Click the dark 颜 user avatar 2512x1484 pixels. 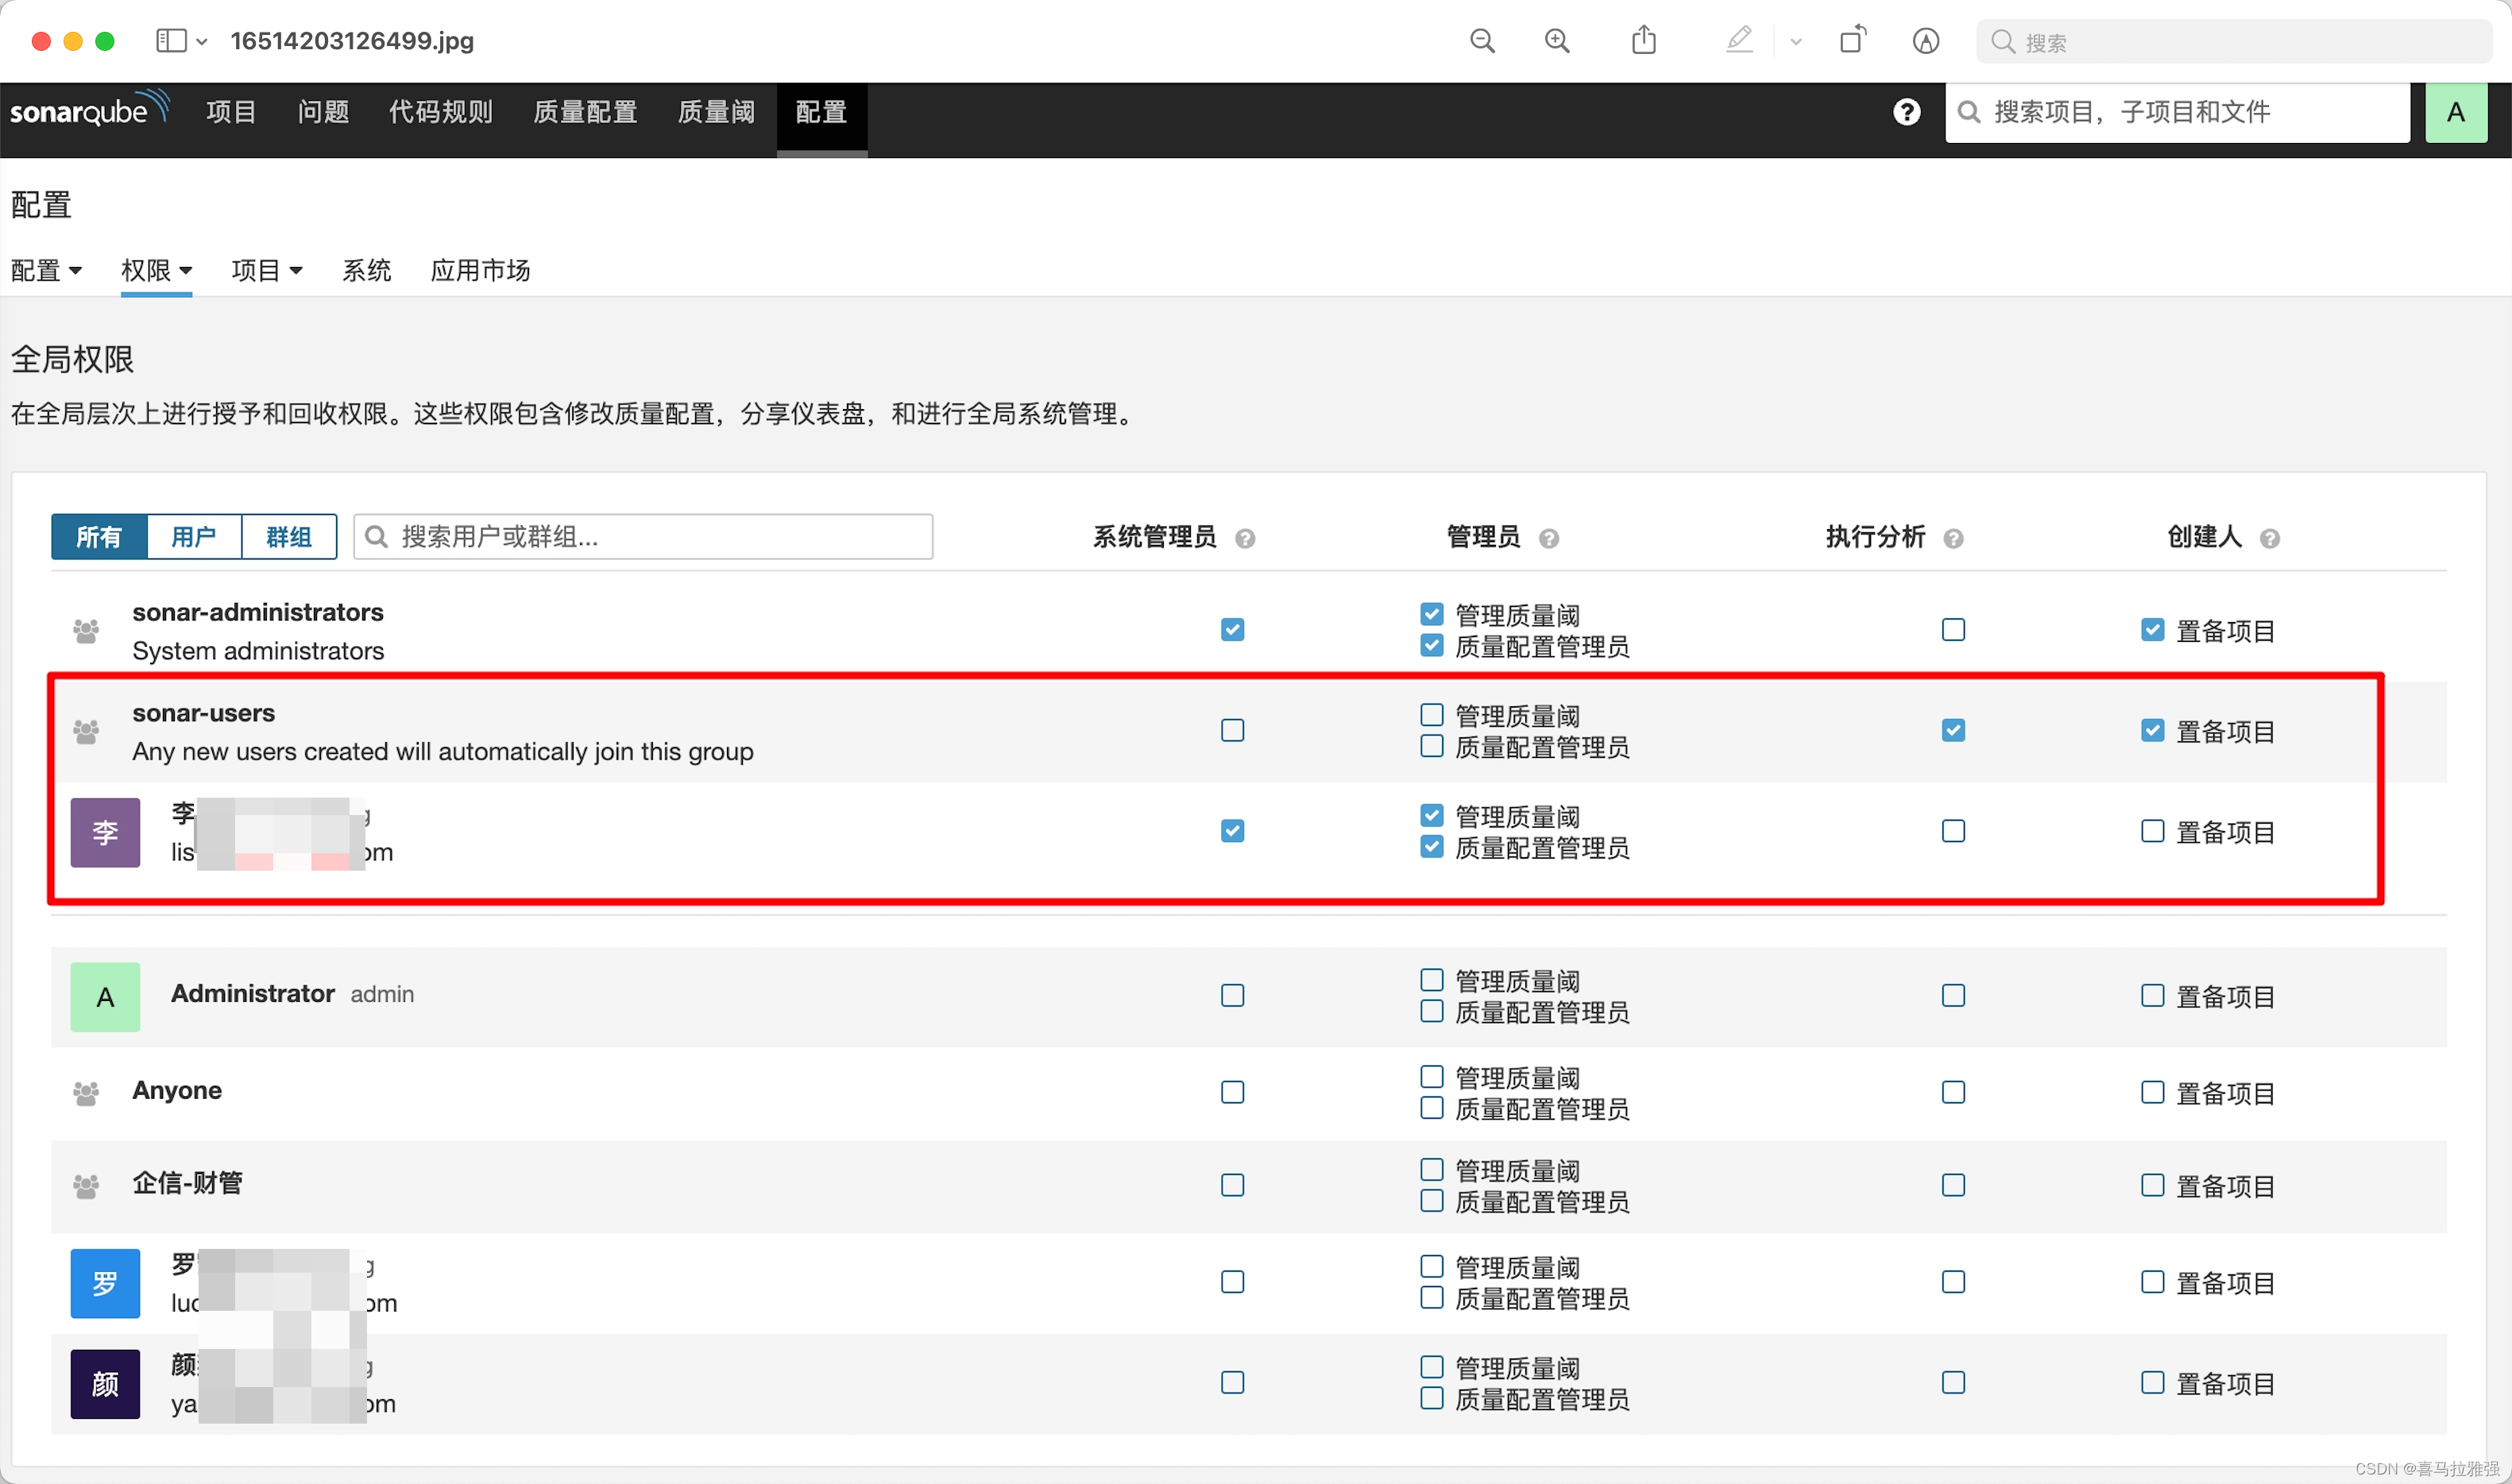tap(105, 1384)
